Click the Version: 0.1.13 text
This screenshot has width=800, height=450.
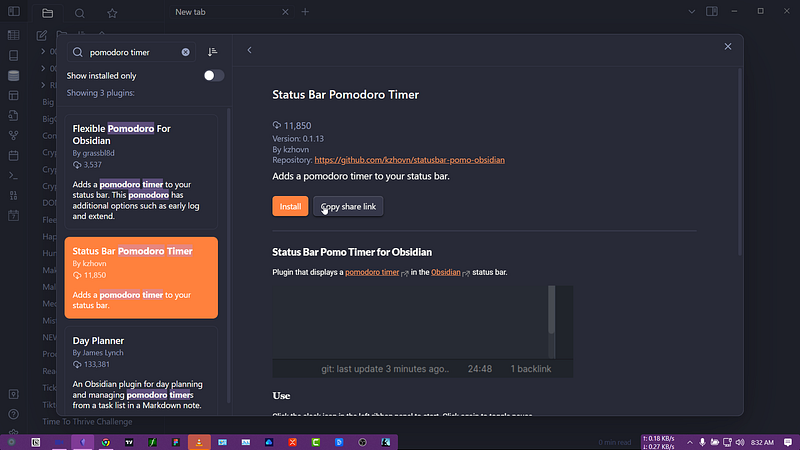point(298,139)
